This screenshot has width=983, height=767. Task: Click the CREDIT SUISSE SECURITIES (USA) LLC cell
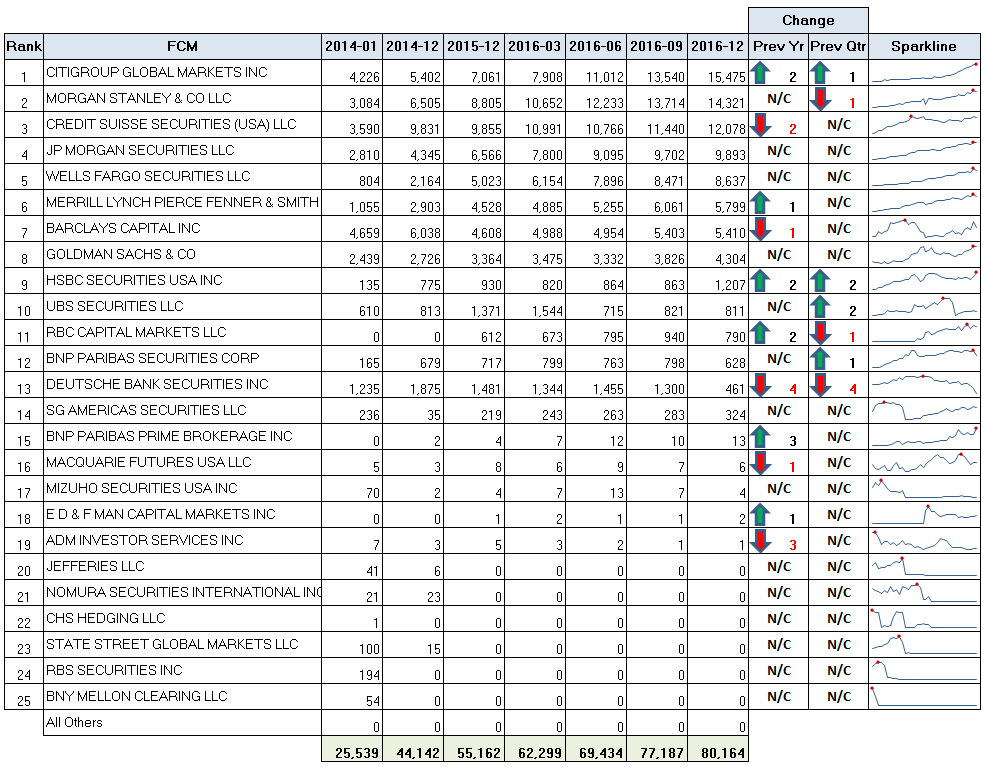(x=182, y=125)
